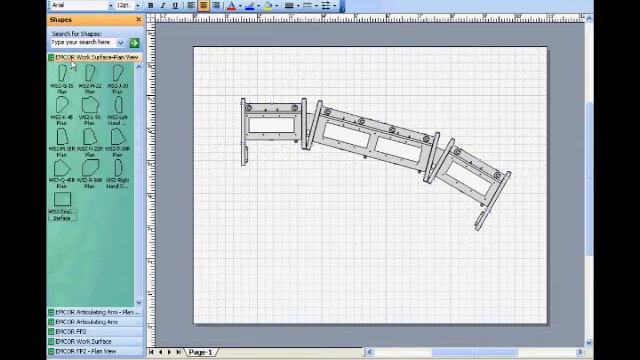The width and height of the screenshot is (640, 360).
Task: Open the shape search history dropdown
Action: (x=121, y=42)
